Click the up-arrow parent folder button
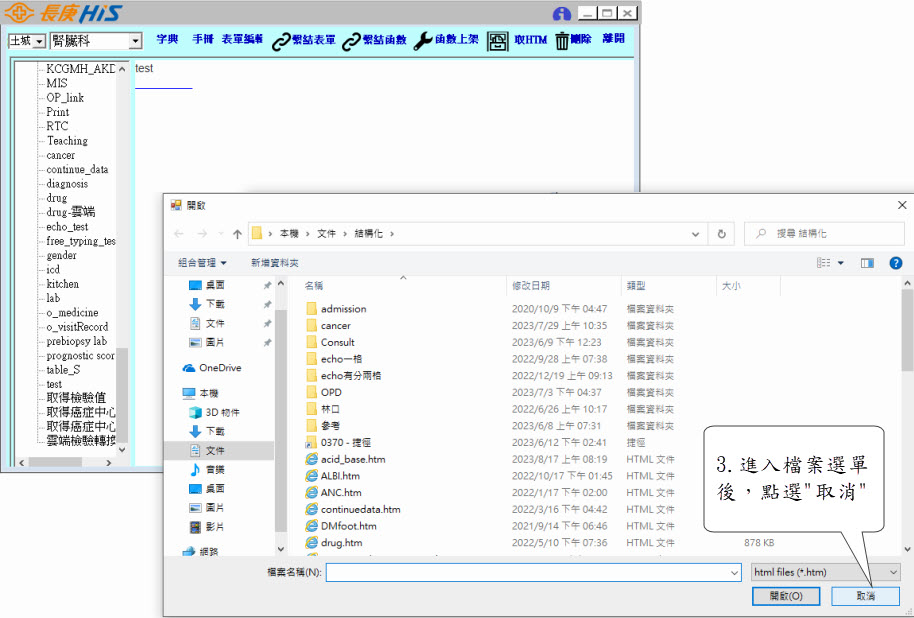Viewport: 914px width, 618px height. [237, 234]
